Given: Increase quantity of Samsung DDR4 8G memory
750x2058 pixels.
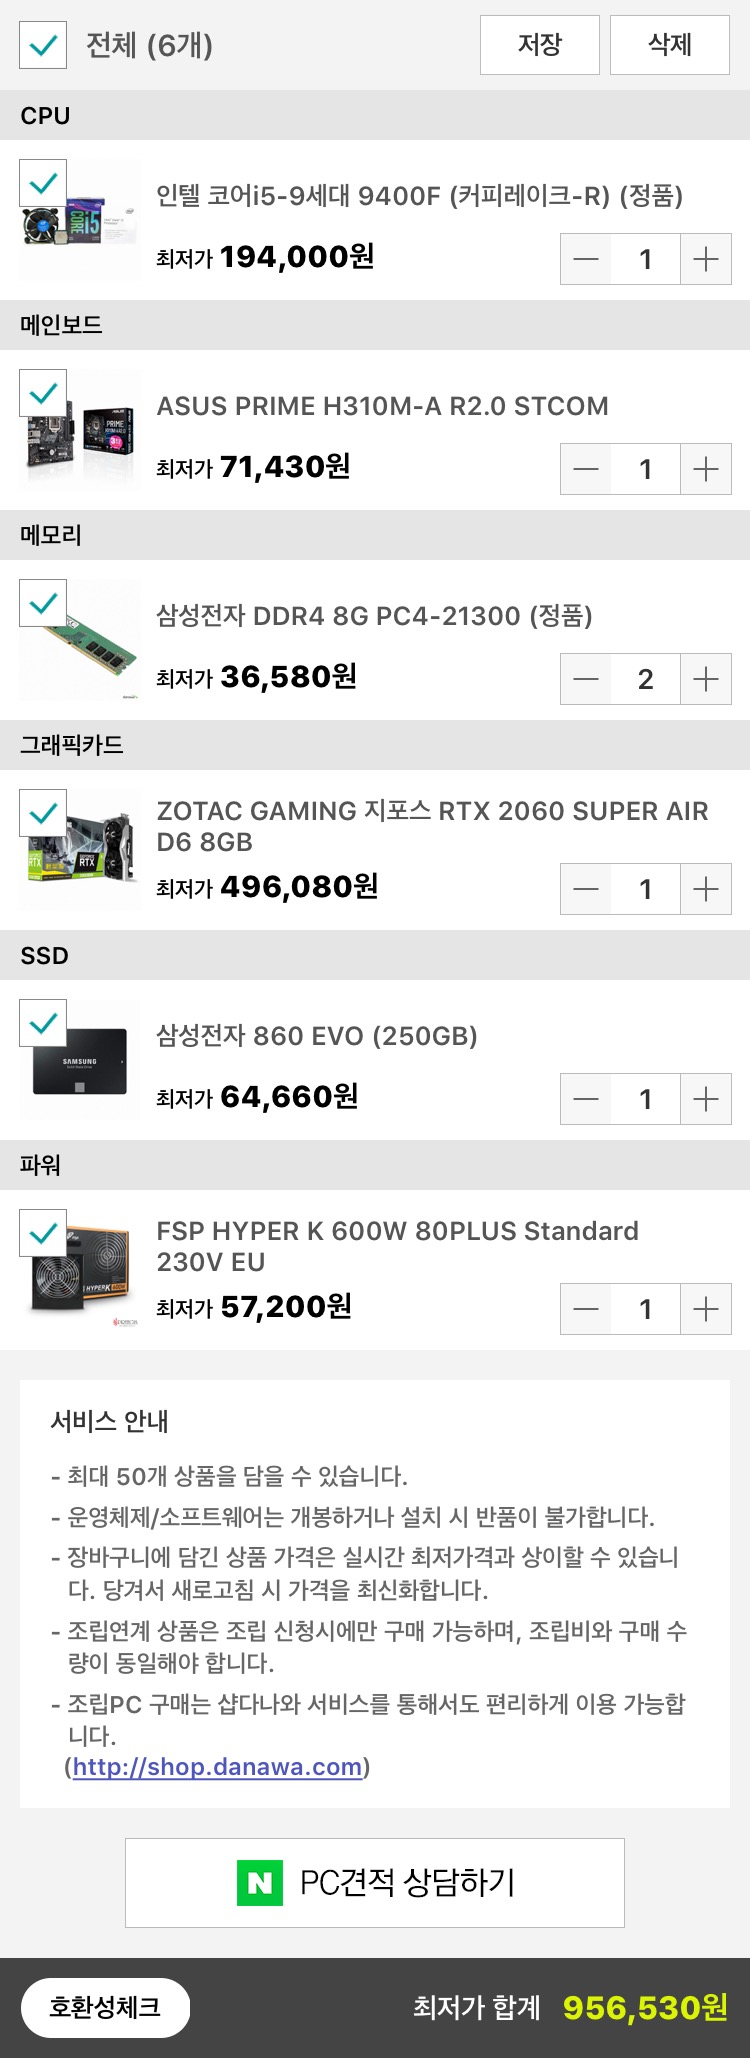Looking at the screenshot, I should [x=706, y=680].
